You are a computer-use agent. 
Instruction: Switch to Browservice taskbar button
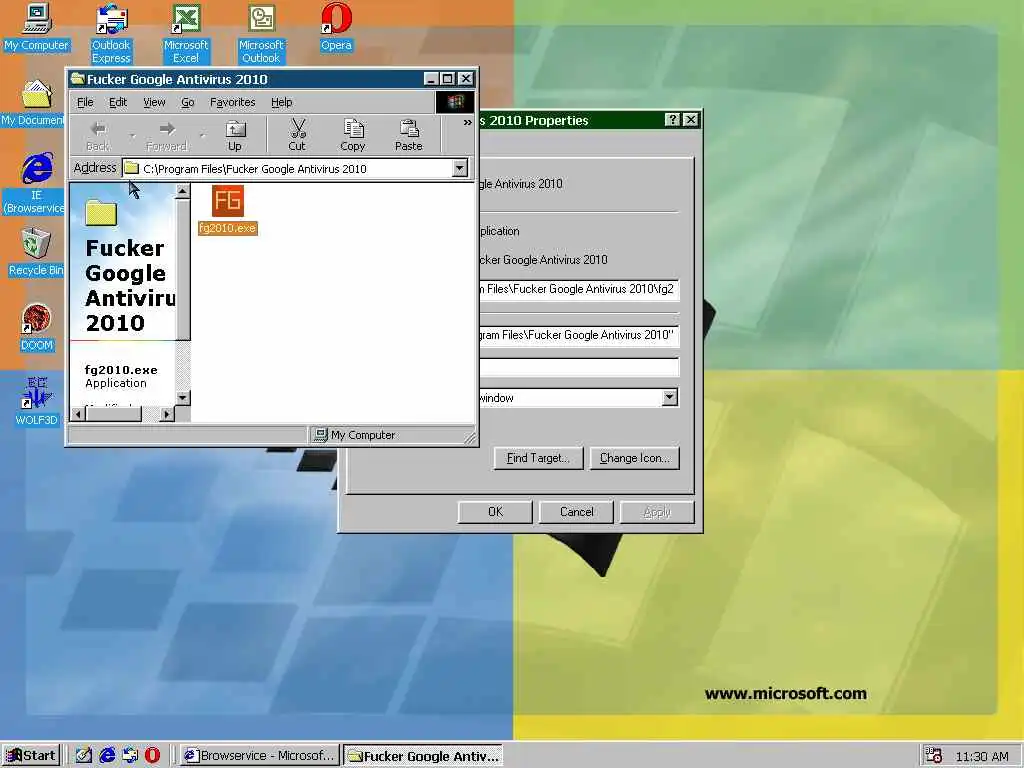click(260, 756)
